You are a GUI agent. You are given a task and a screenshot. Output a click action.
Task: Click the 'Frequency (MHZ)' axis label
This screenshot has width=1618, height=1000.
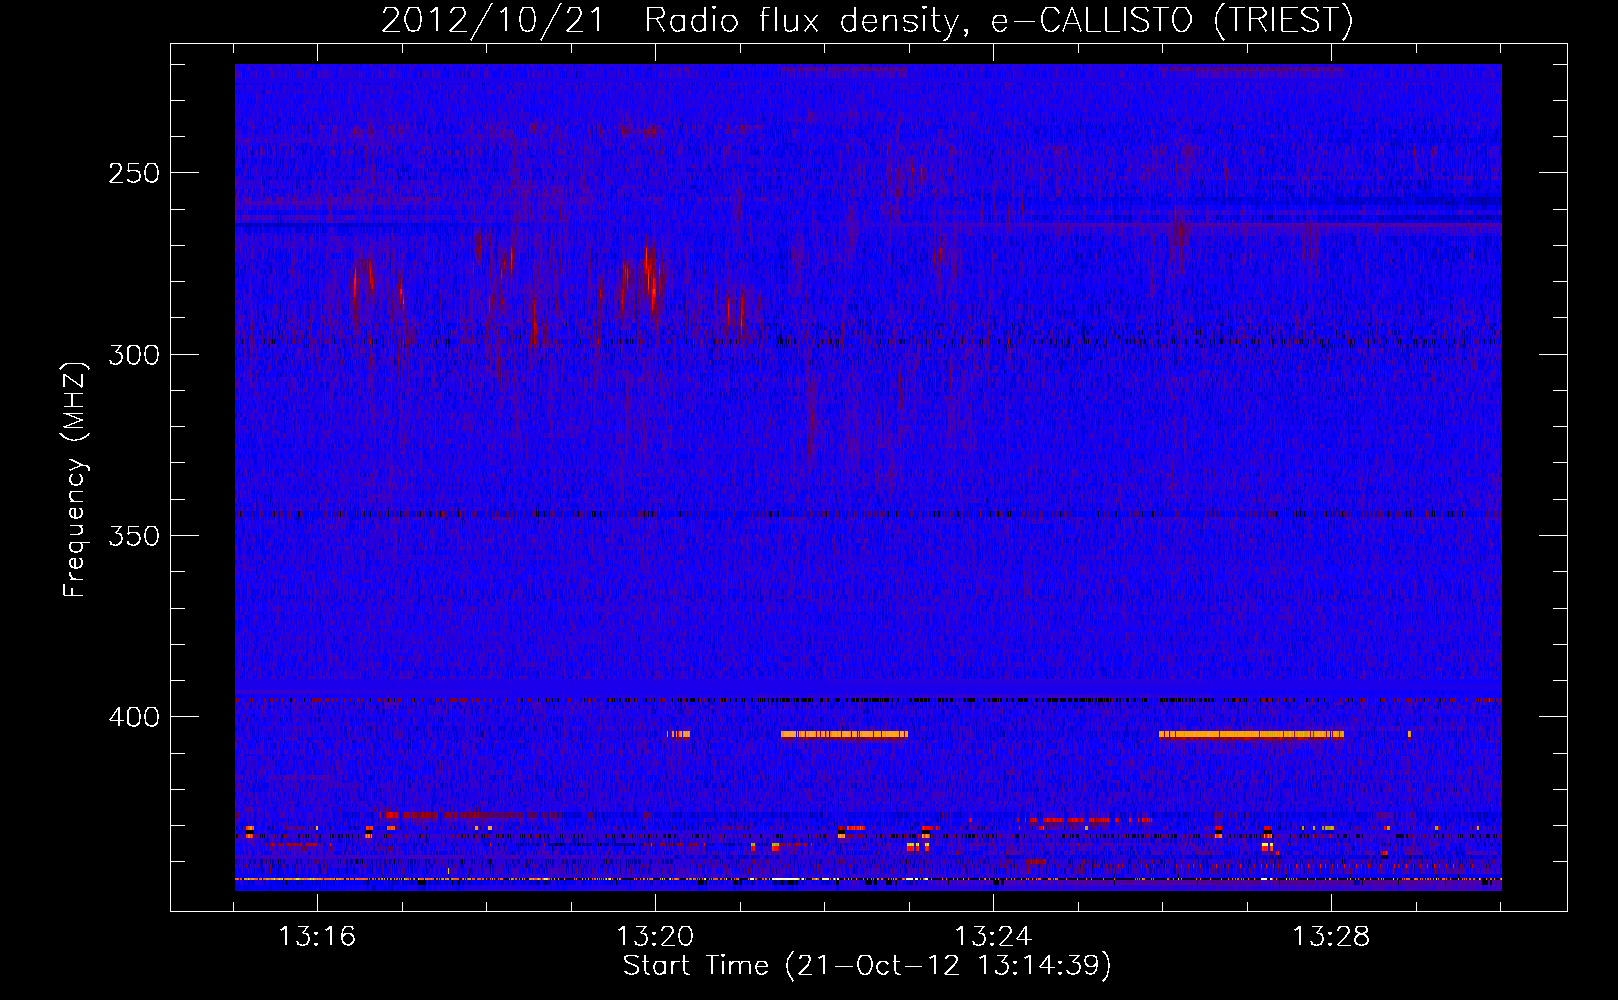click(x=75, y=479)
